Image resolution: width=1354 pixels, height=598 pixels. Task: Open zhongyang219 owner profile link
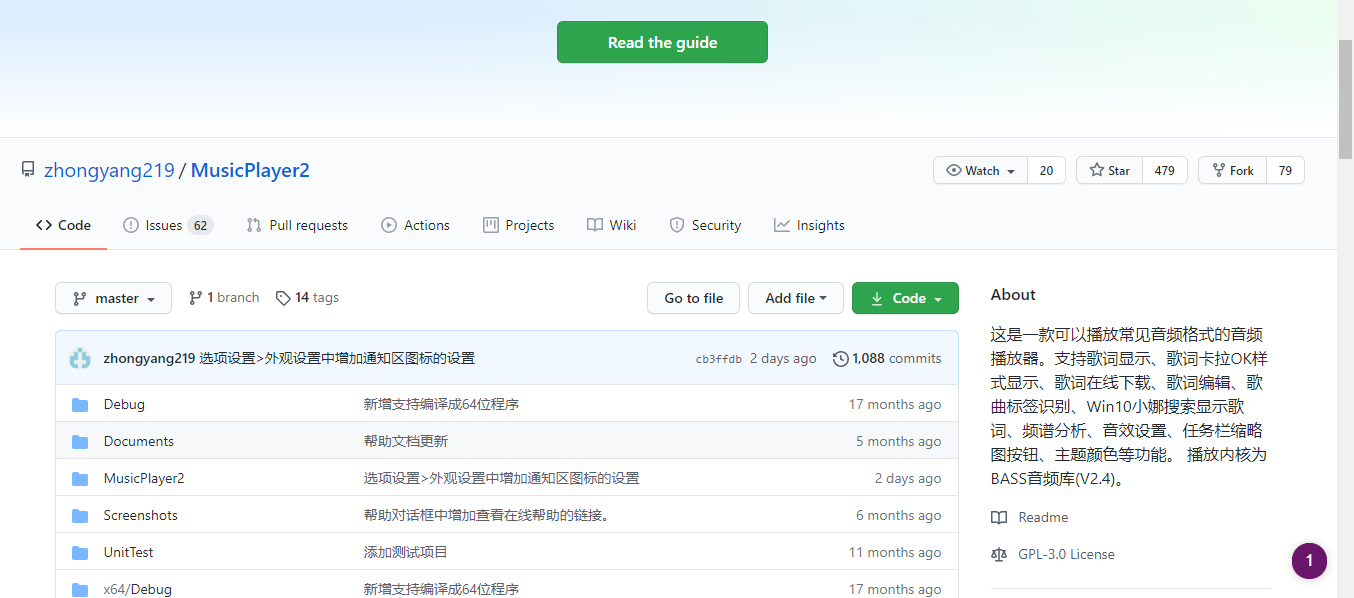pyautogui.click(x=109, y=170)
